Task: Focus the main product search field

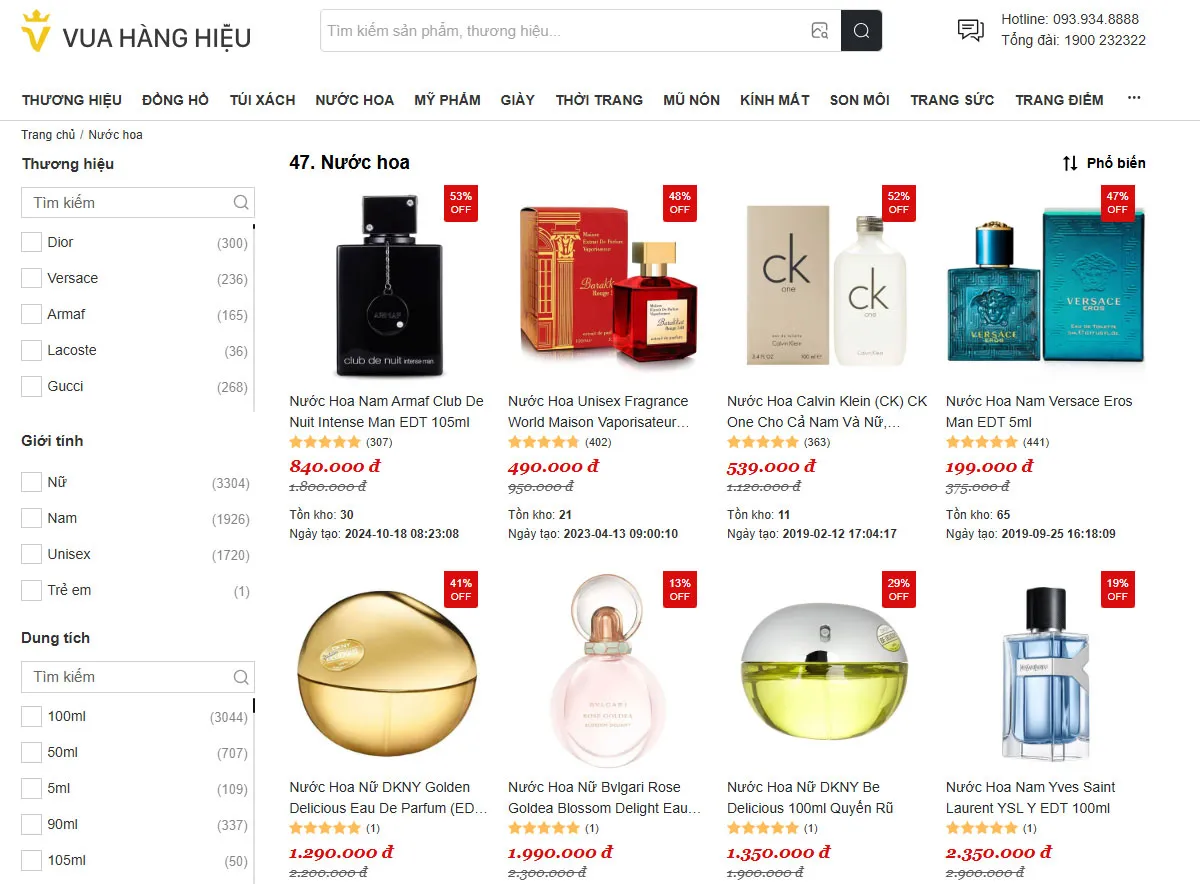Action: (x=565, y=31)
